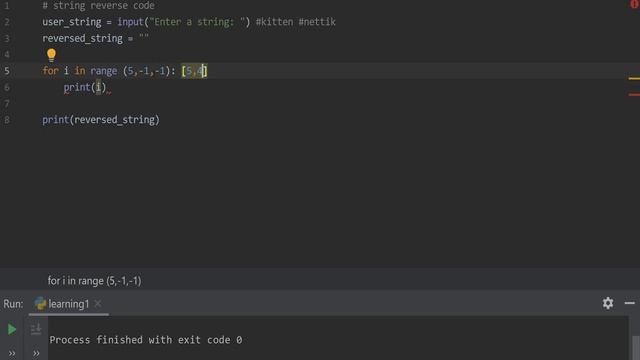Click 'print(reversed_string)' on line 8
640x360 pixels.
pyautogui.click(x=101, y=120)
